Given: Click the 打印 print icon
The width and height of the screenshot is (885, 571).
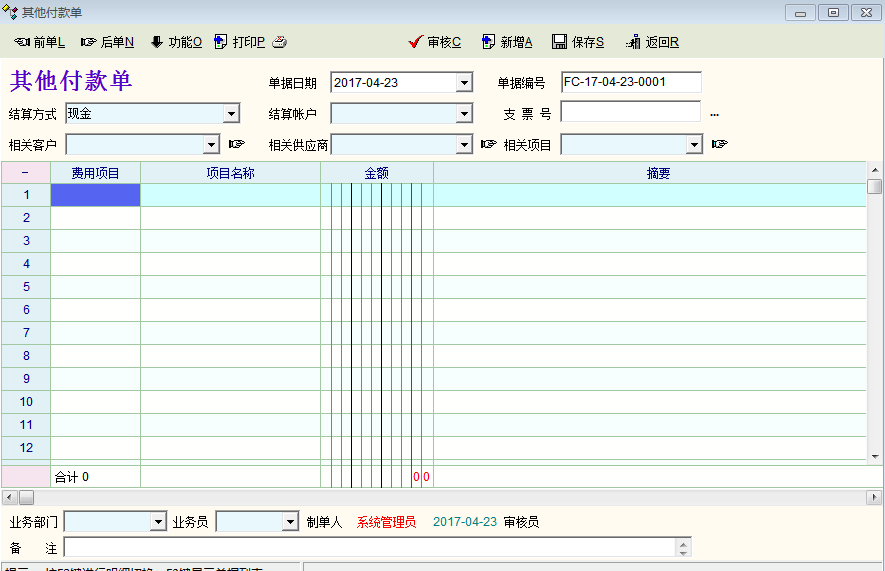Looking at the screenshot, I should coord(221,42).
